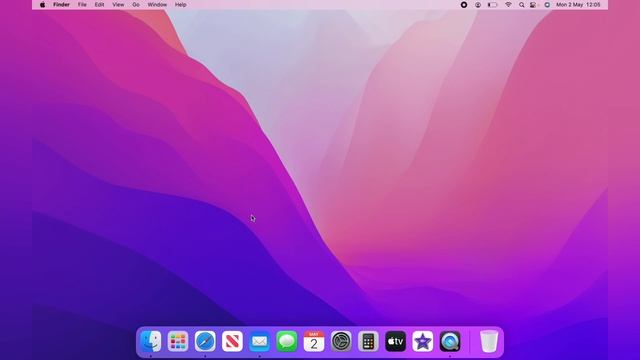Open System Preferences from the Dock
The height and width of the screenshot is (360, 640).
pos(341,341)
